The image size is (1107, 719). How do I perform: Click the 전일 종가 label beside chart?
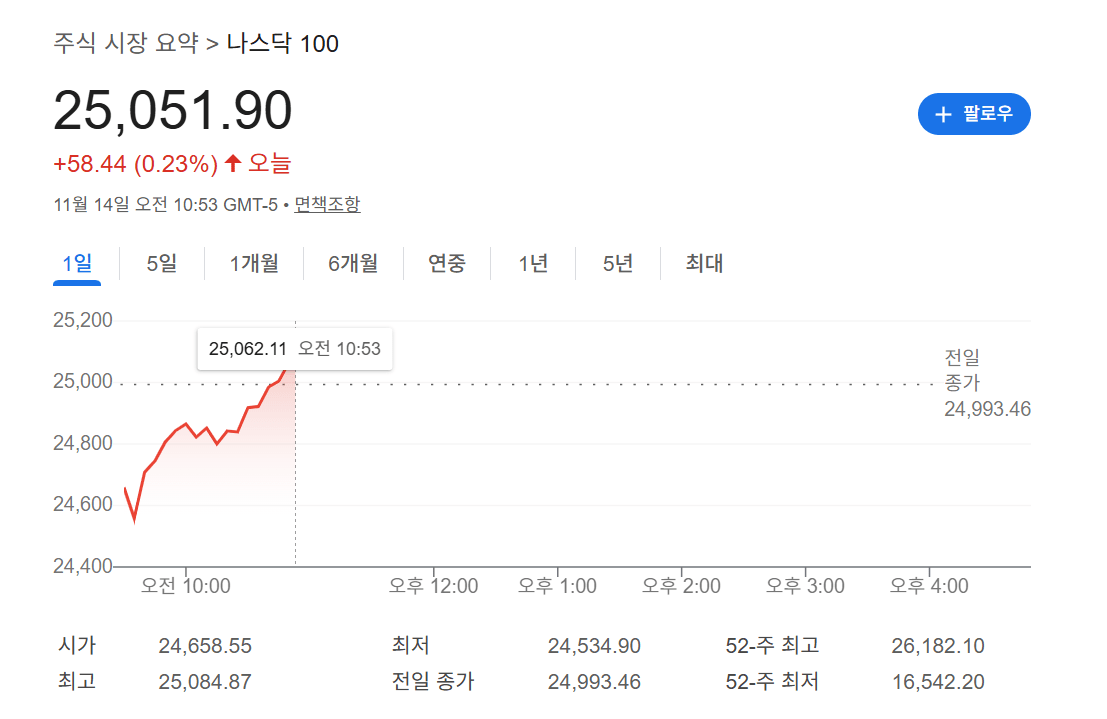(x=962, y=369)
